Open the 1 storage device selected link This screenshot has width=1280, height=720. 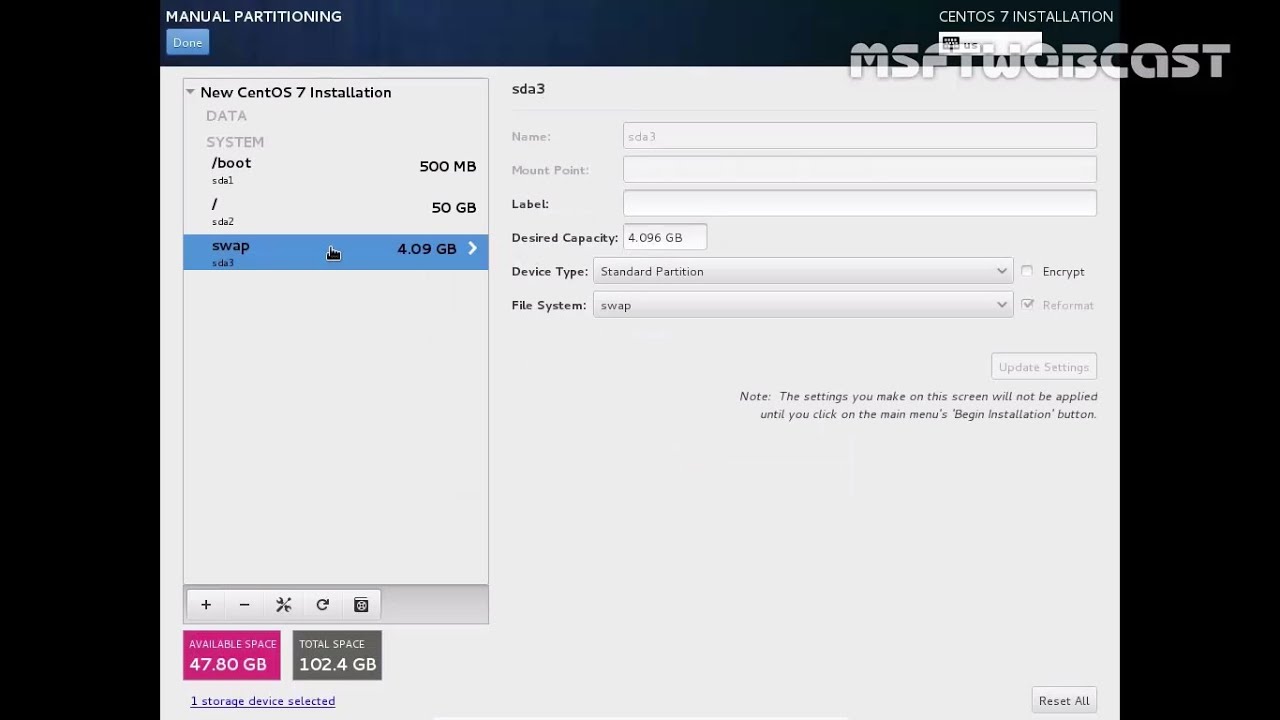coord(263,701)
